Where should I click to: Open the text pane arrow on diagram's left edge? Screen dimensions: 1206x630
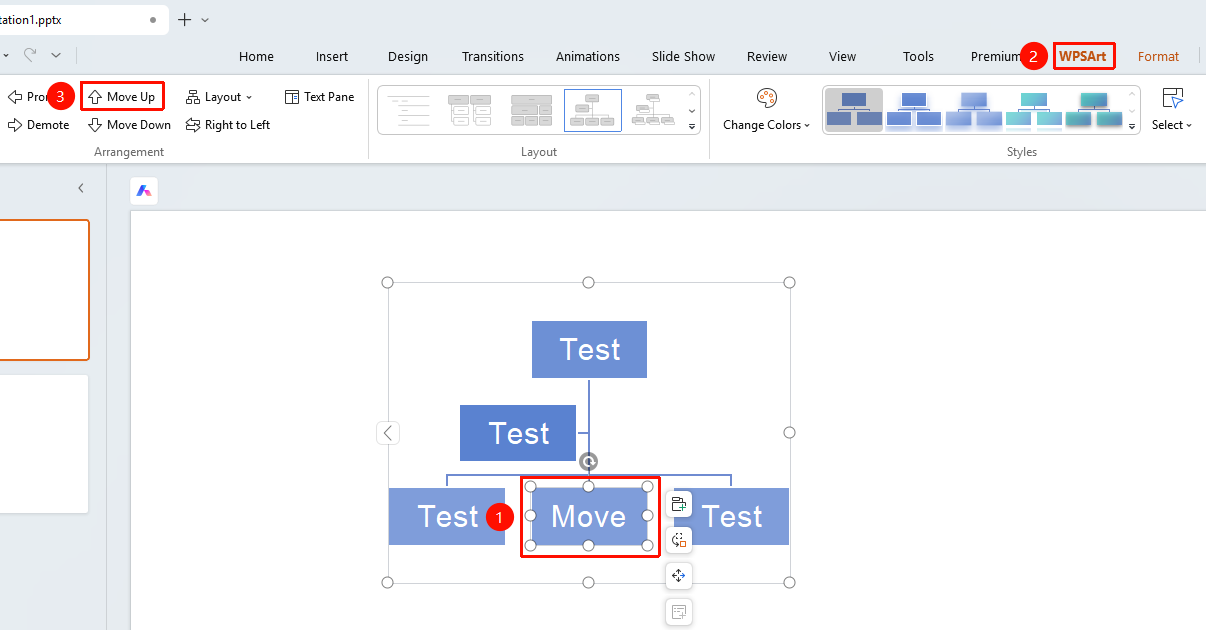tap(388, 433)
